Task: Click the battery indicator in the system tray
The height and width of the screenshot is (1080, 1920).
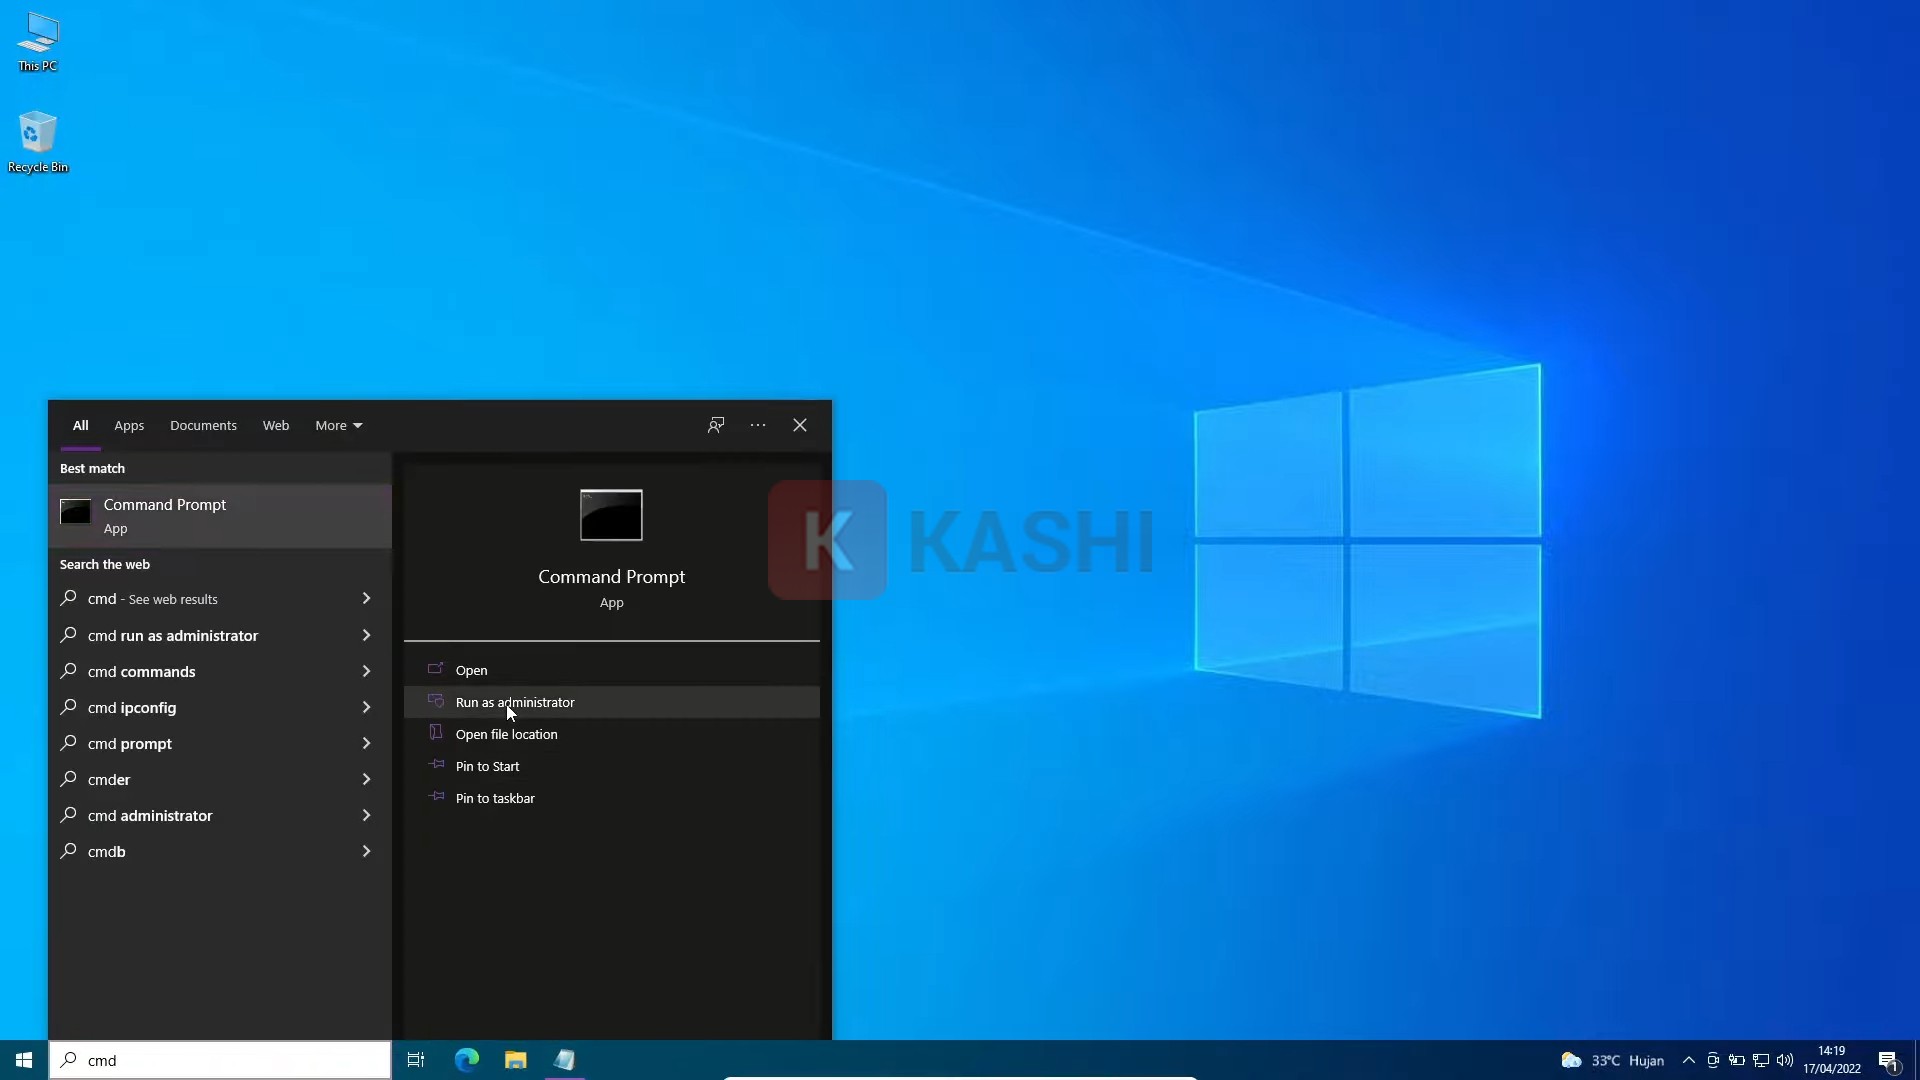Action: (x=1738, y=1061)
